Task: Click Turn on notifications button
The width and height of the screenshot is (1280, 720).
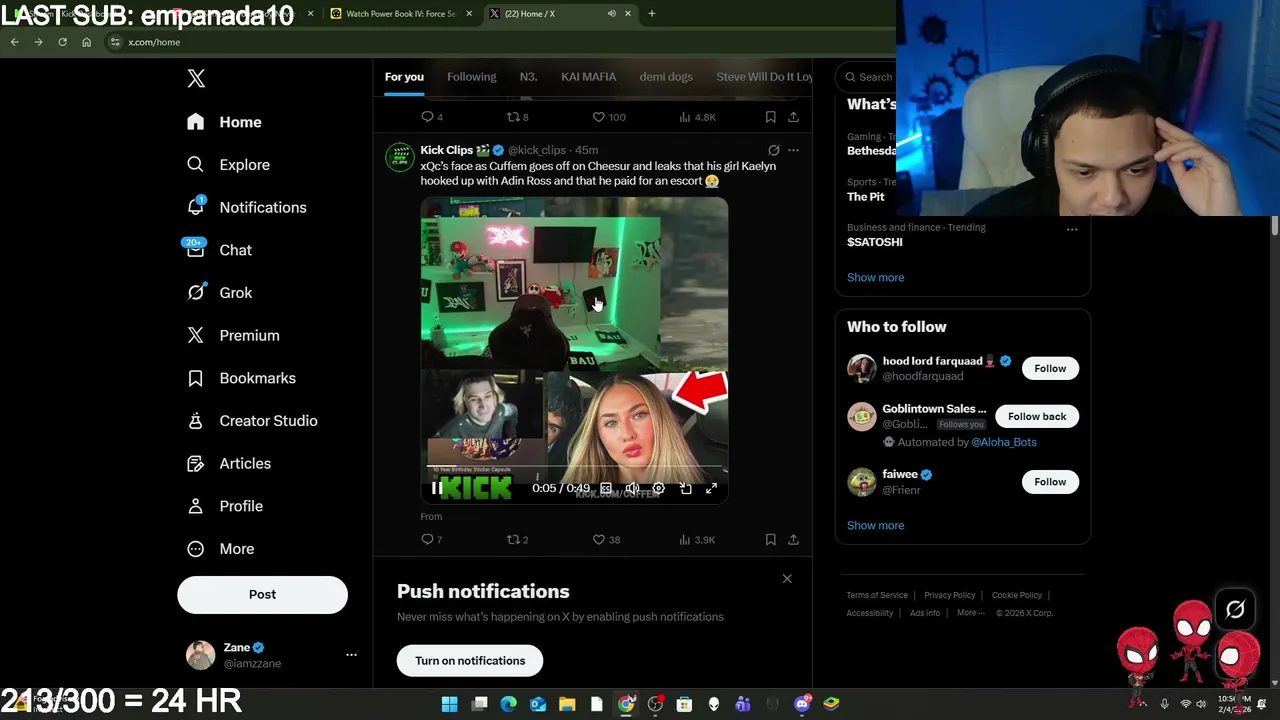Action: pos(470,661)
